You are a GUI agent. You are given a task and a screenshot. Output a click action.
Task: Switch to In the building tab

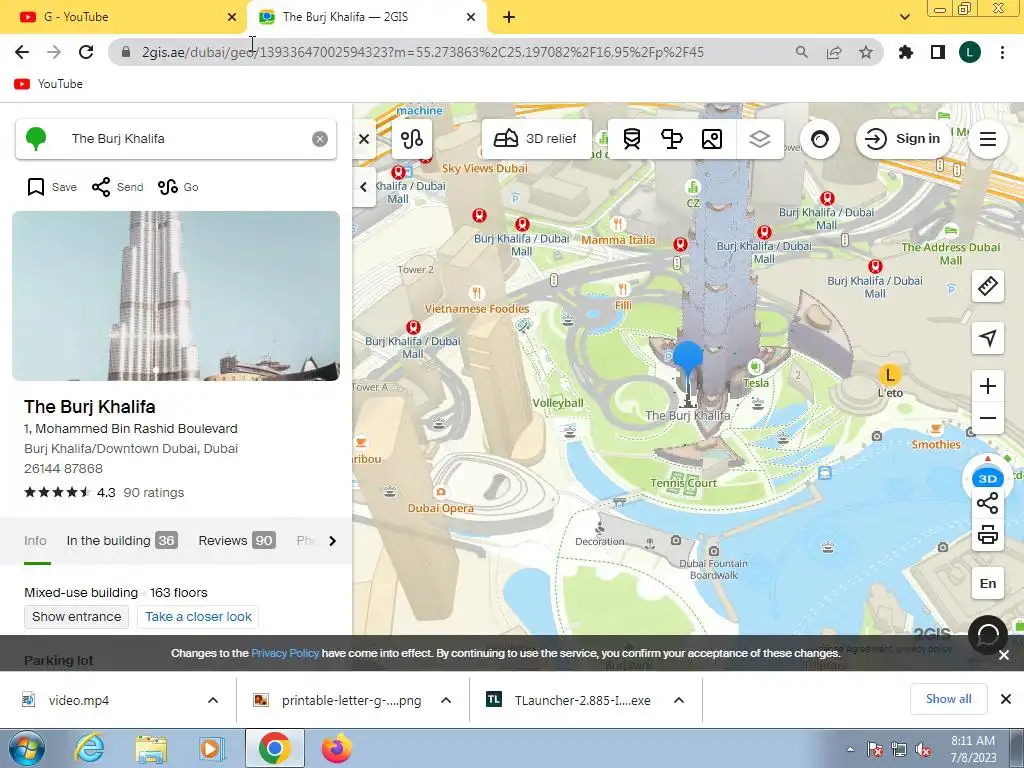pos(122,541)
